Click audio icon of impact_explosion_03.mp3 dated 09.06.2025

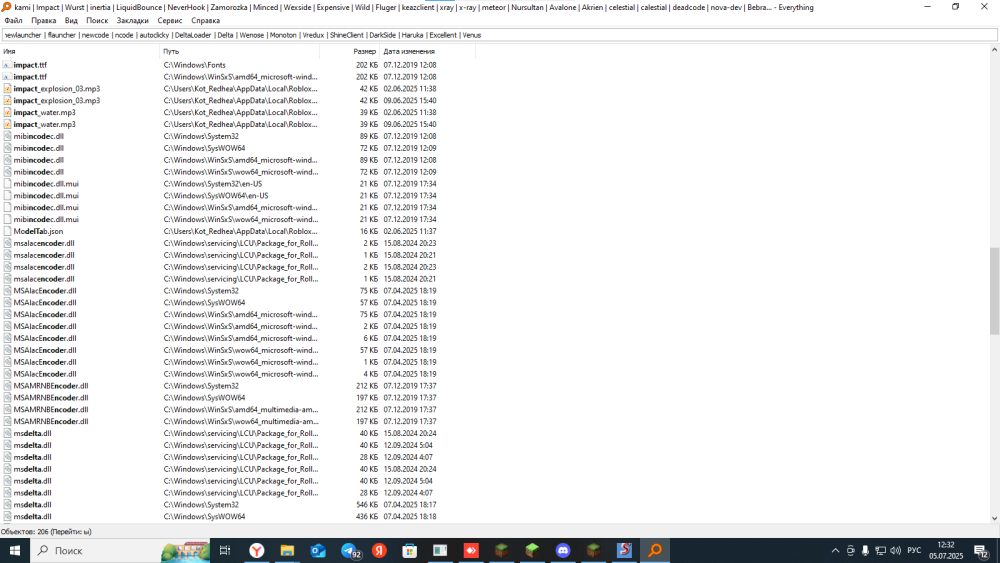point(7,101)
